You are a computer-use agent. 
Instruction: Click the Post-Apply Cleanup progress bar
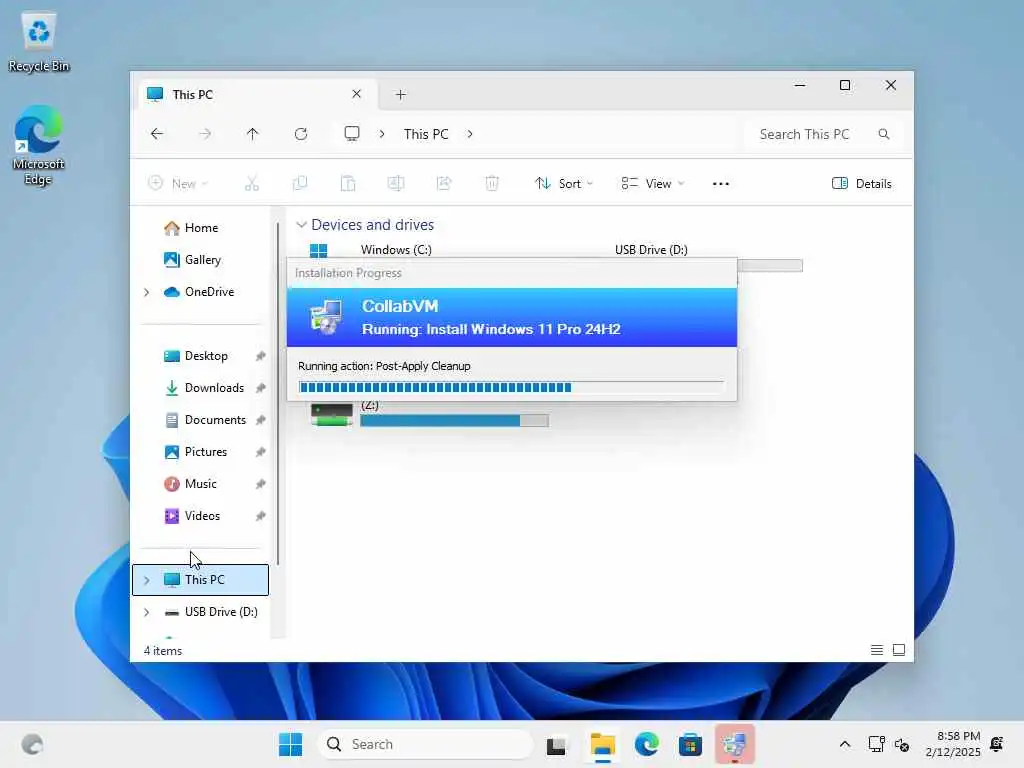click(x=512, y=387)
